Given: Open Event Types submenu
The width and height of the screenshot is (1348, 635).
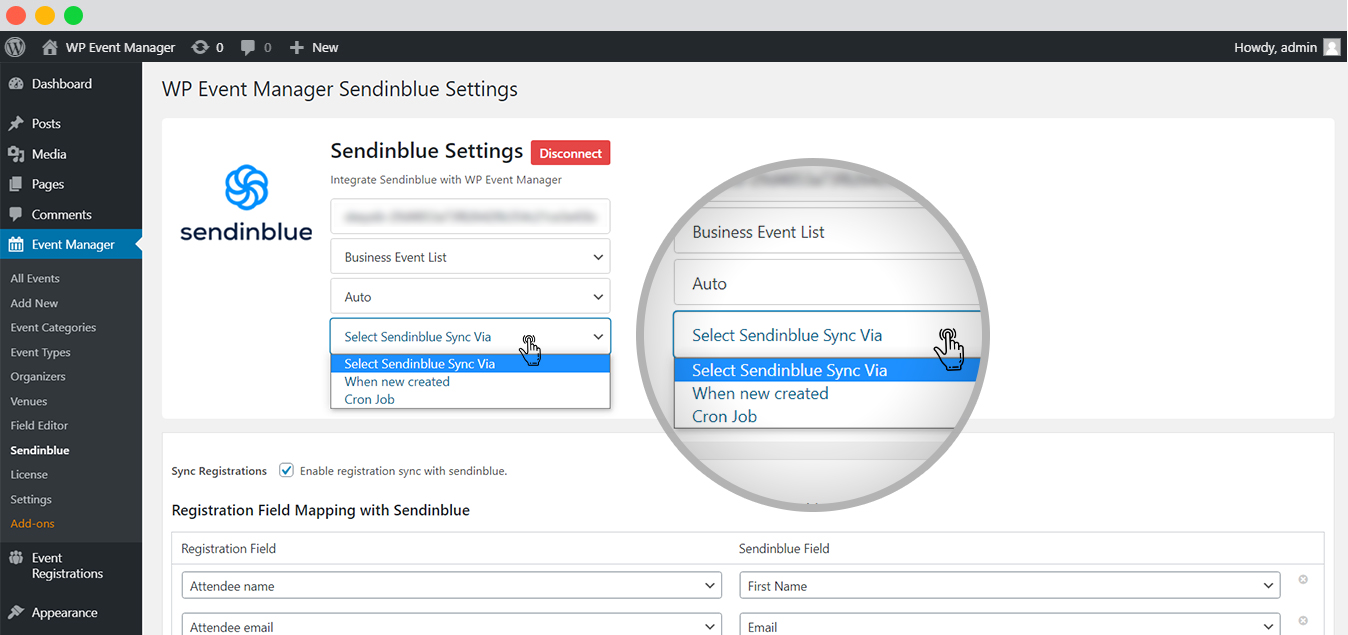Looking at the screenshot, I should click(x=40, y=352).
